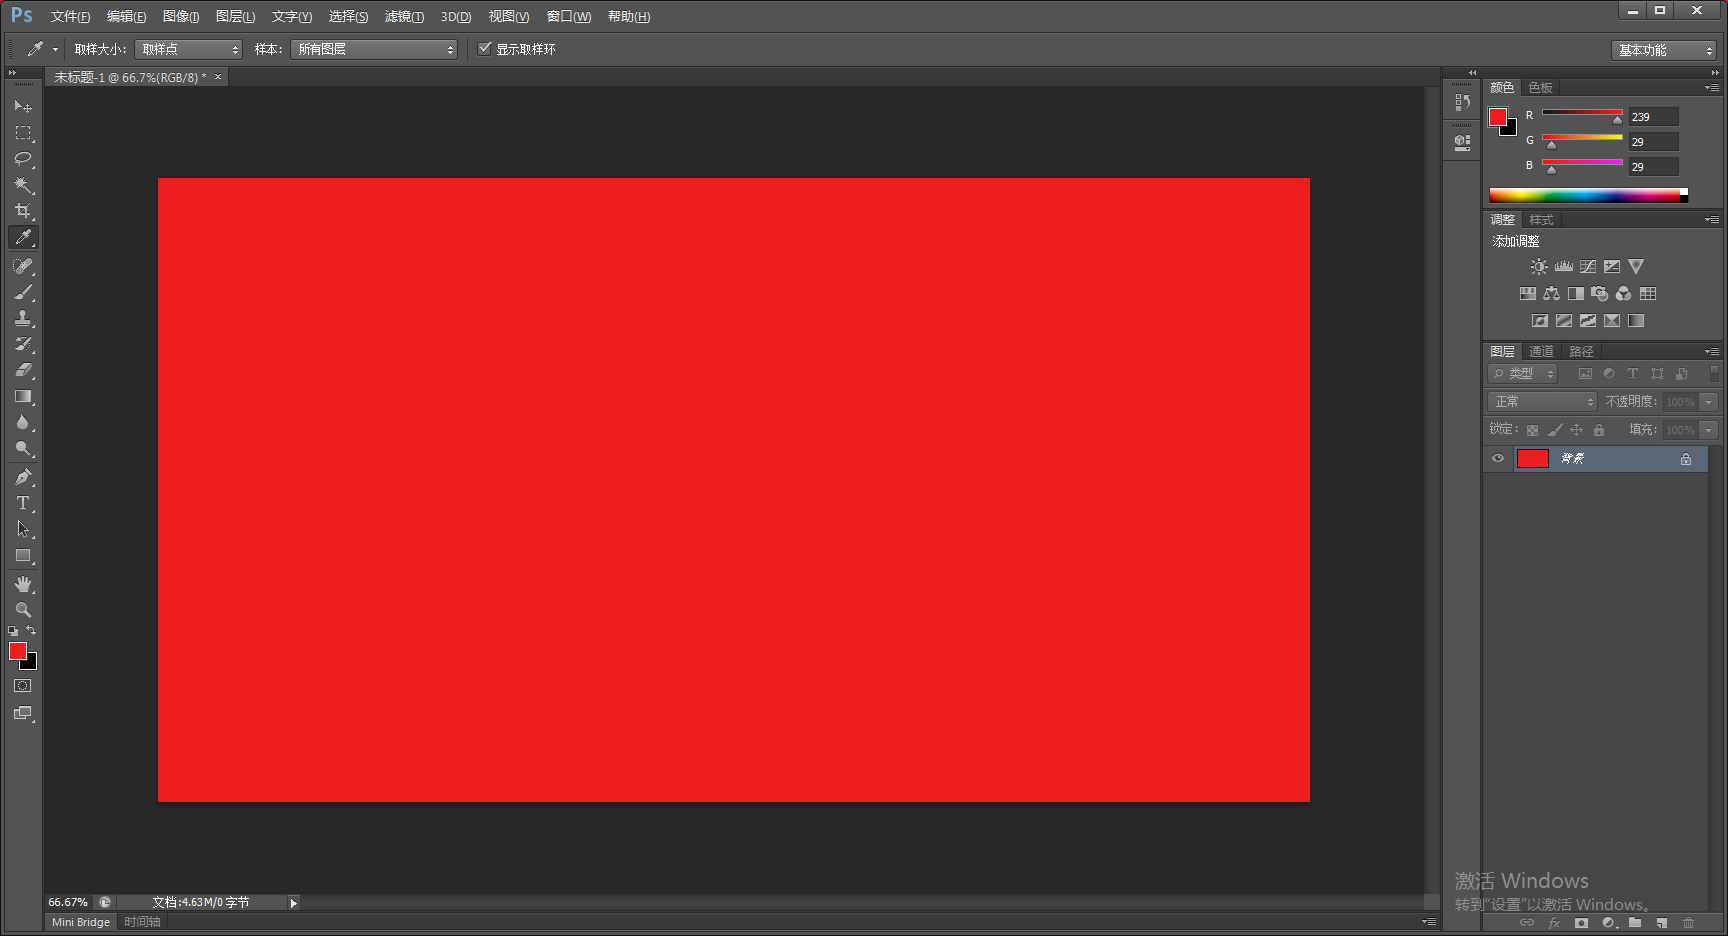The image size is (1728, 936).
Task: Hide the 背景 layer visibility eye
Action: coord(1498,459)
